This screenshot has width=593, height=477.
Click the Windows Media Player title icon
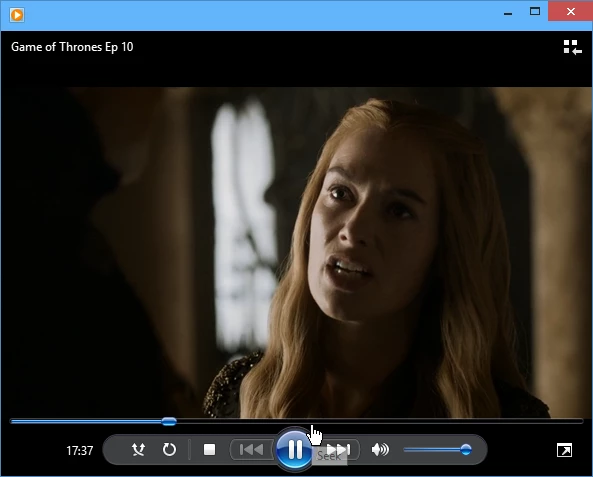pos(17,15)
